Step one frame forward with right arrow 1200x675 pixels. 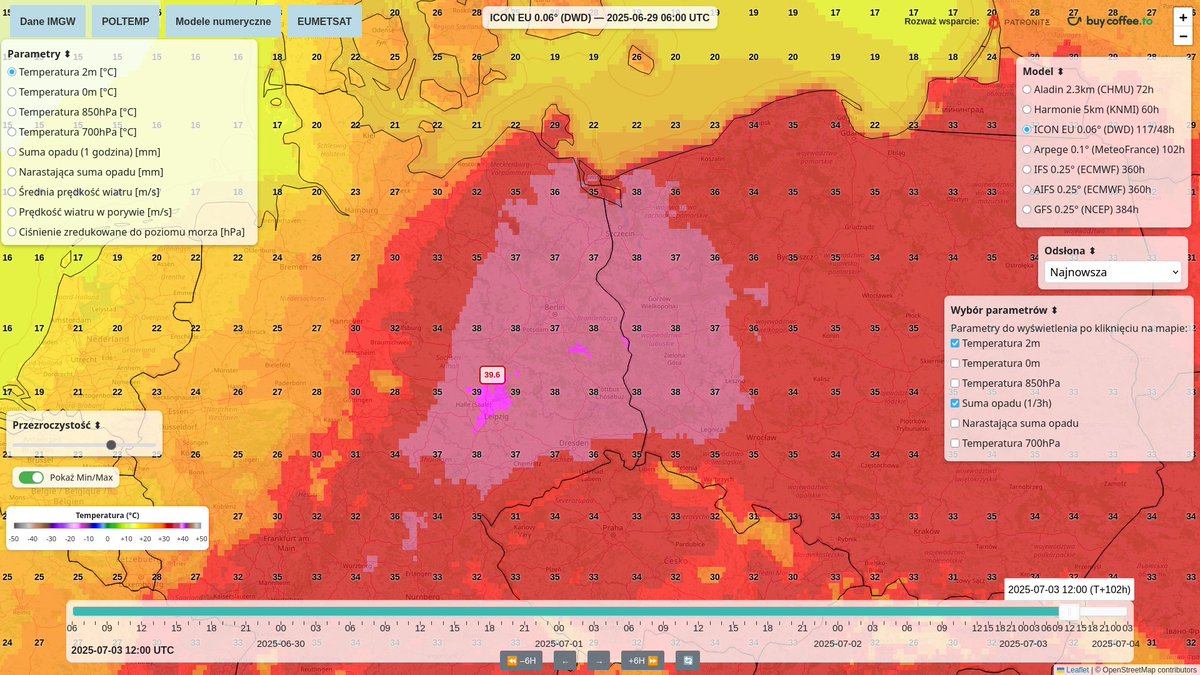(598, 660)
